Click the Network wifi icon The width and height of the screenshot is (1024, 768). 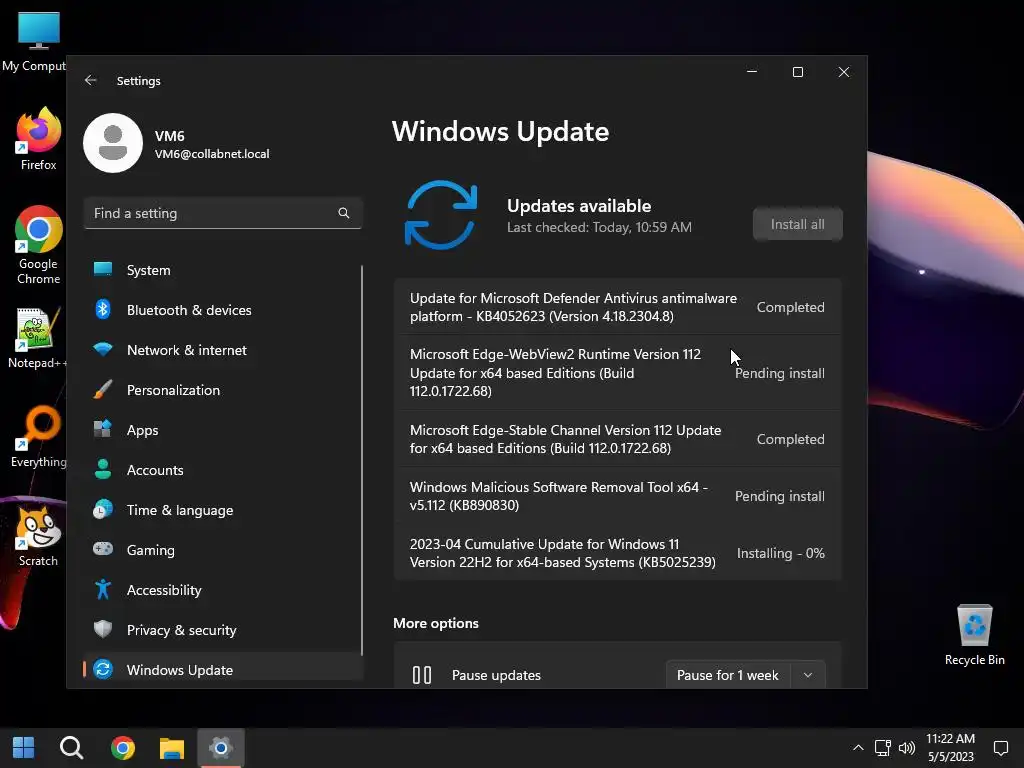[103, 349]
